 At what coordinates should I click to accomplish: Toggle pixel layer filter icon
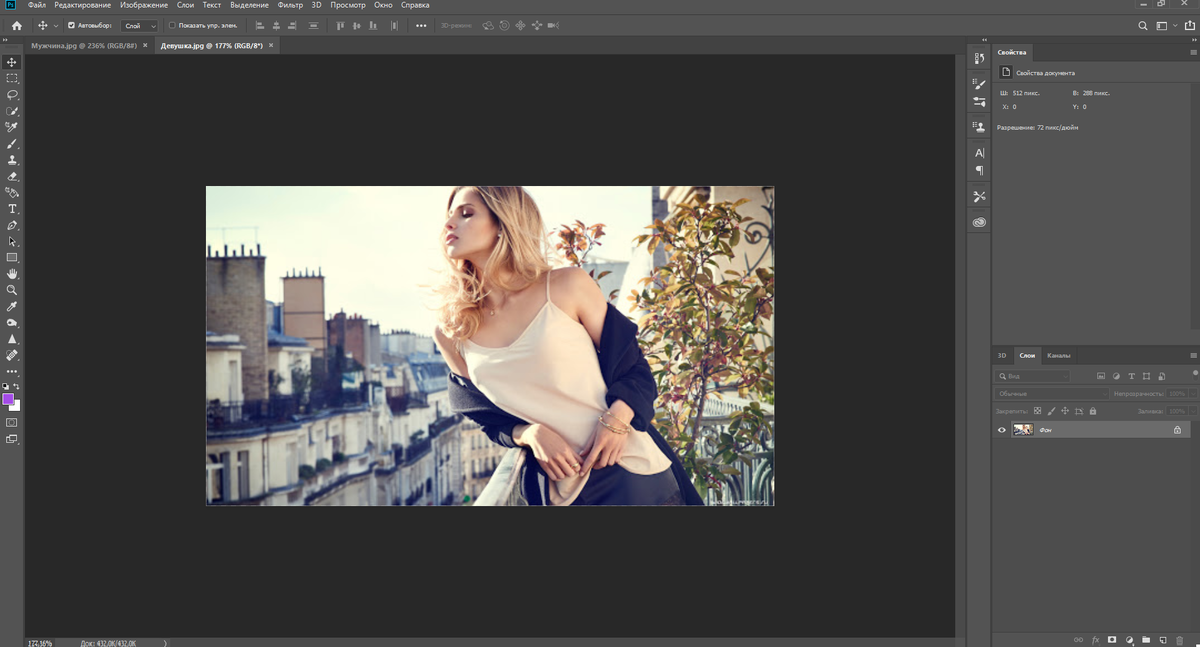[x=1101, y=376]
